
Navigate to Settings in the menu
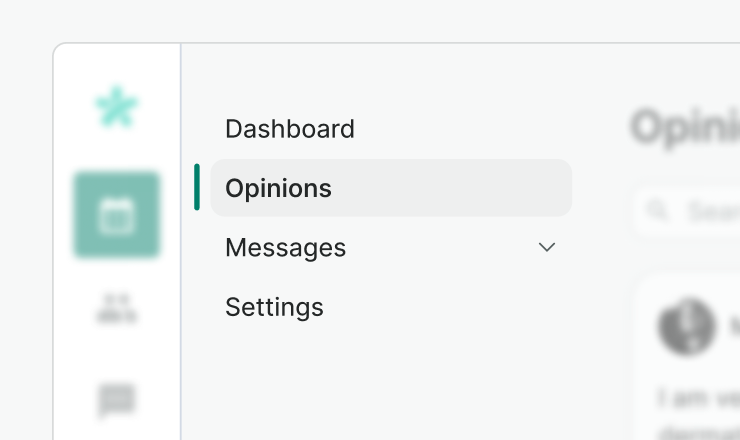275,307
